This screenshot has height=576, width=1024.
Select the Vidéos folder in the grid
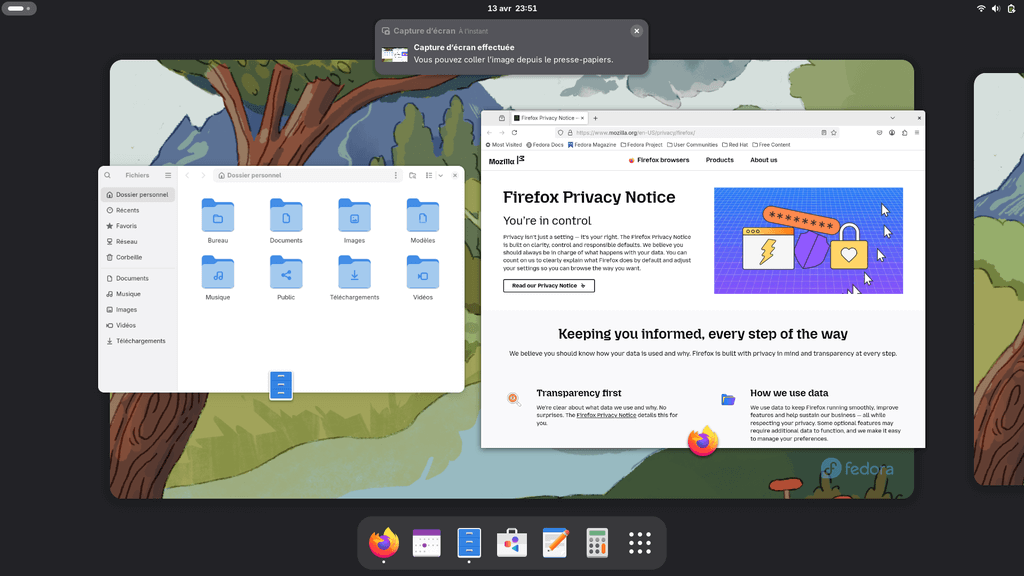[423, 272]
